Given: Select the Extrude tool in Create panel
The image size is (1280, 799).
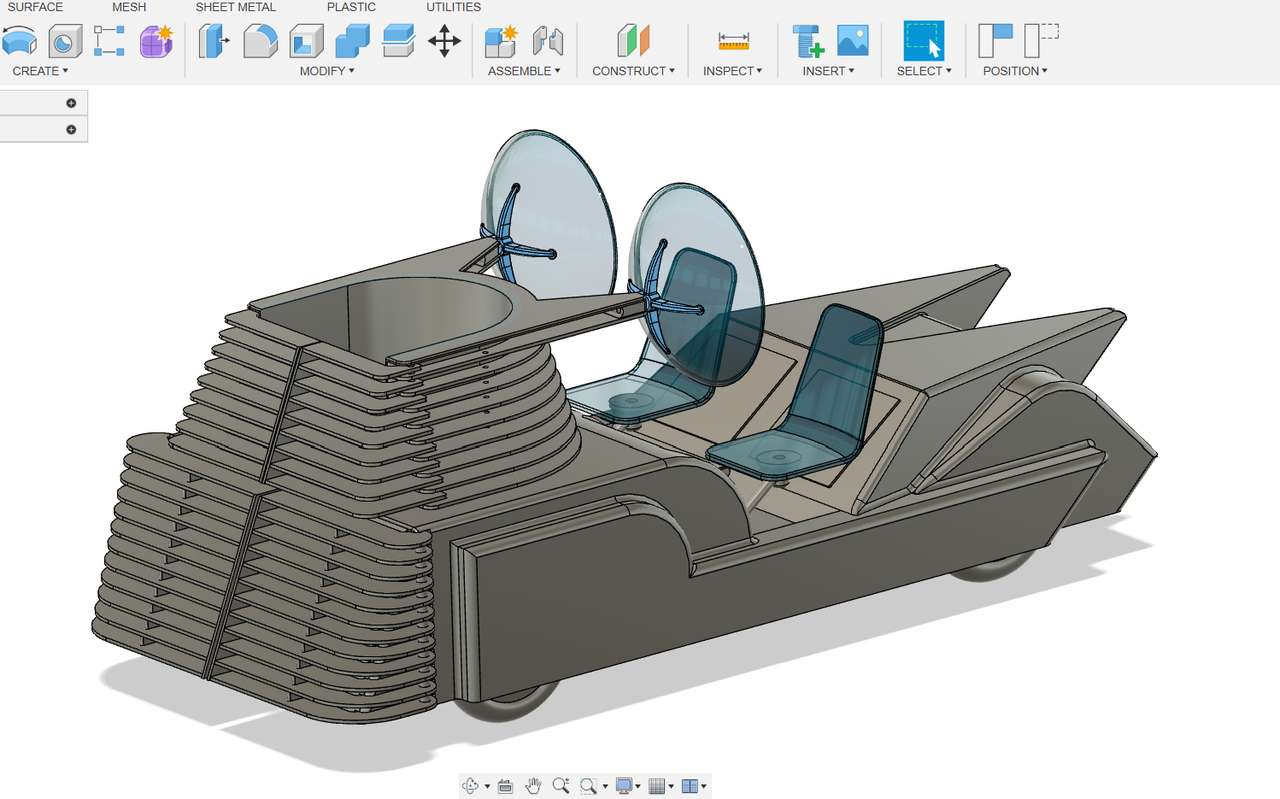Looking at the screenshot, I should 19,42.
